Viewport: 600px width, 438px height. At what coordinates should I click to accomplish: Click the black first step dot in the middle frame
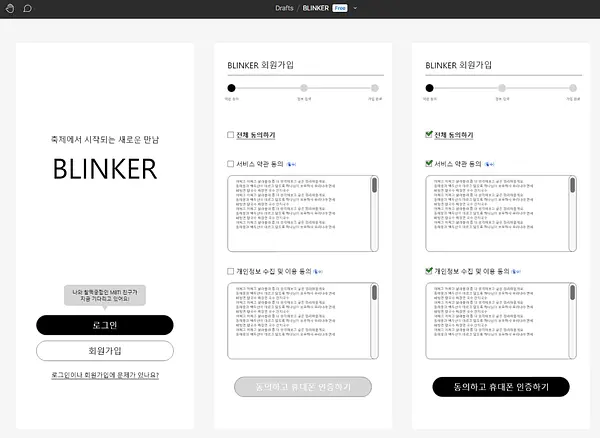coord(232,88)
